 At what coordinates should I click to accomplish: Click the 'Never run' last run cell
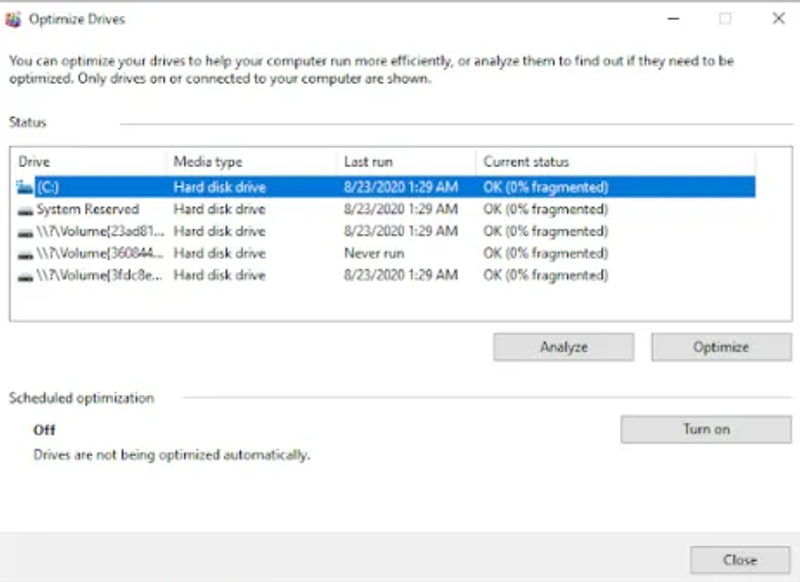tap(374, 253)
